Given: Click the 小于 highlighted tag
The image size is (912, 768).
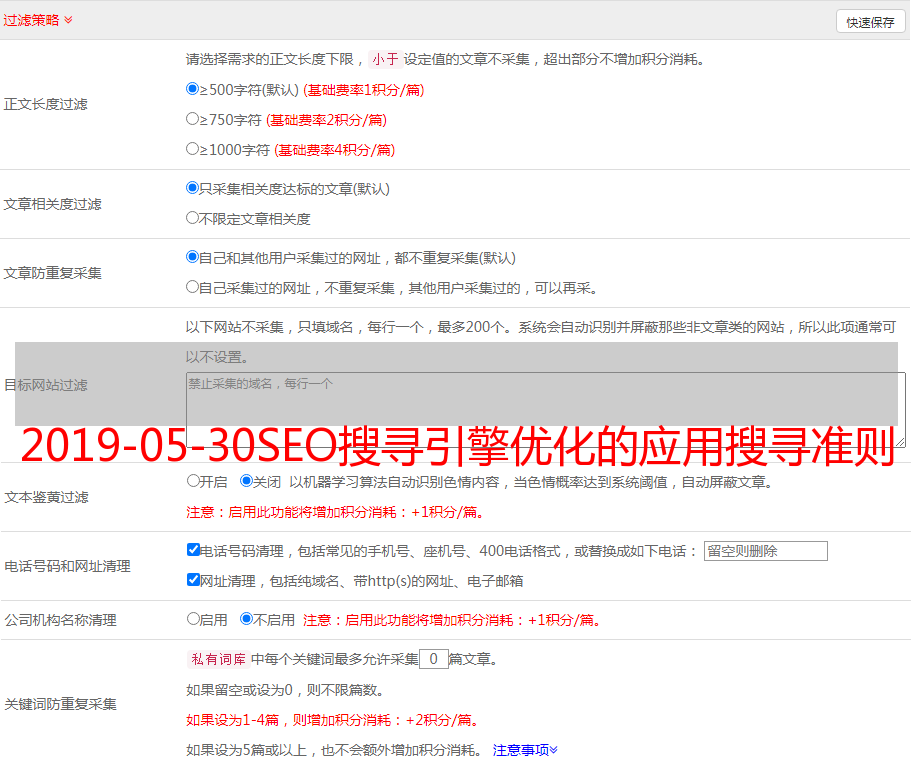Looking at the screenshot, I should click(x=385, y=59).
